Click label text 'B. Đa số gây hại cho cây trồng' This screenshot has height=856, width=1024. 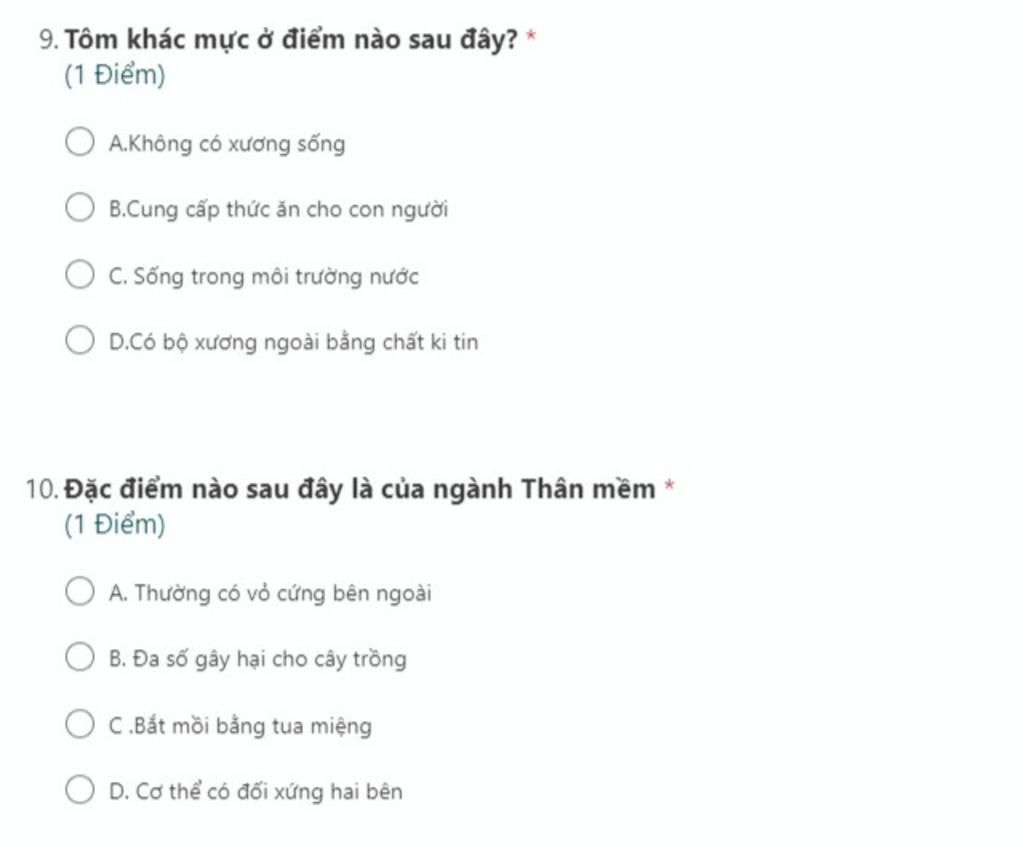point(257,660)
